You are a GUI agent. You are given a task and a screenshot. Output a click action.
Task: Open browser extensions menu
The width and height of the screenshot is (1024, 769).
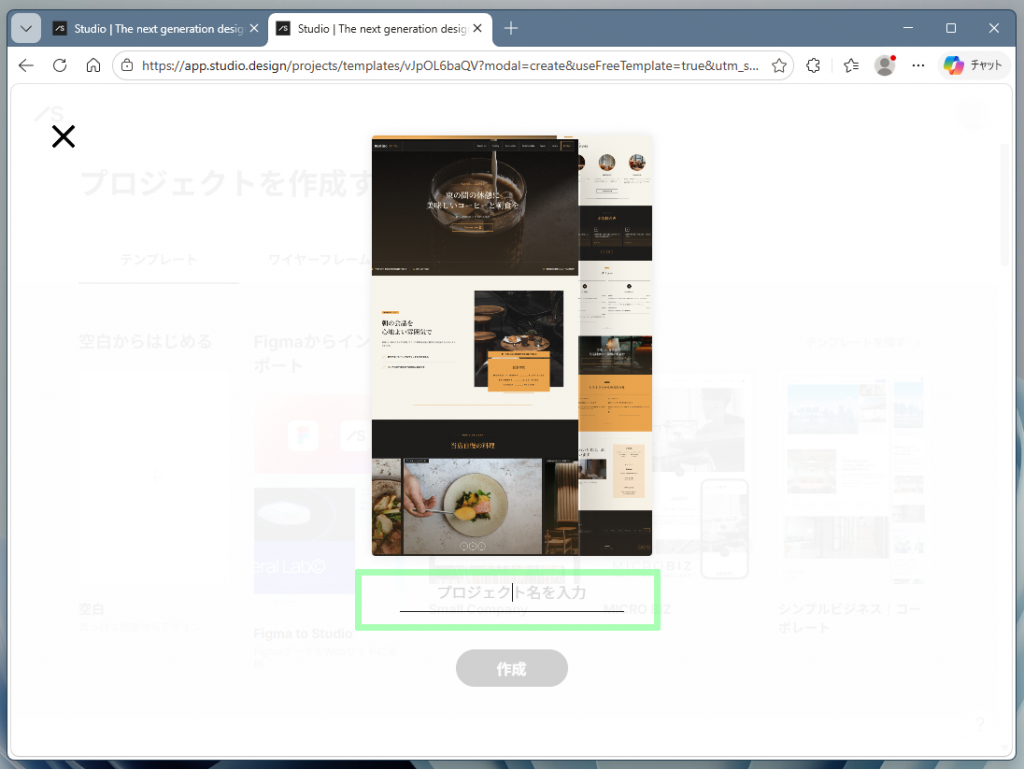(813, 65)
